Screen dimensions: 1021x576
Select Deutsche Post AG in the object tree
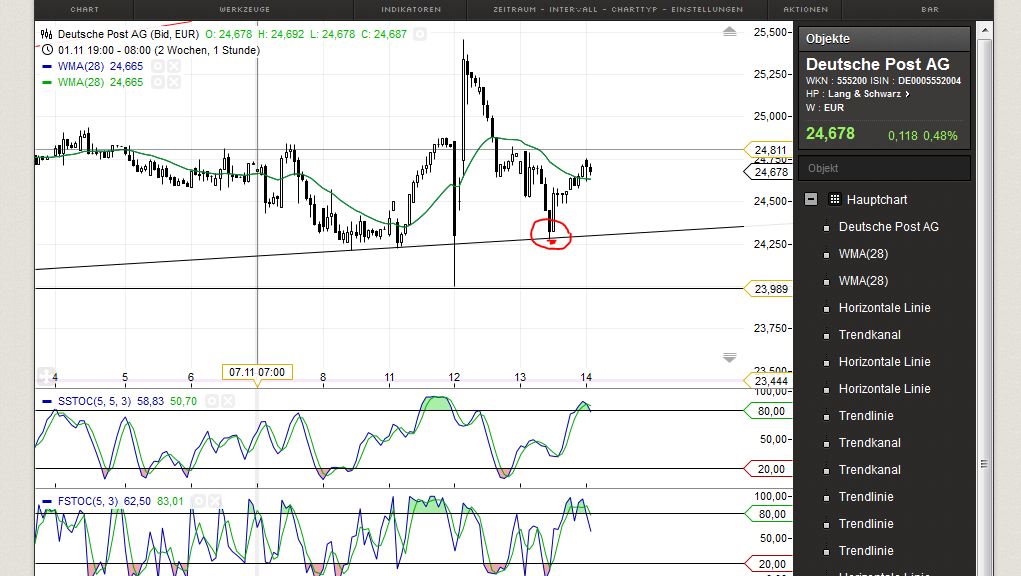pyautogui.click(x=888, y=226)
